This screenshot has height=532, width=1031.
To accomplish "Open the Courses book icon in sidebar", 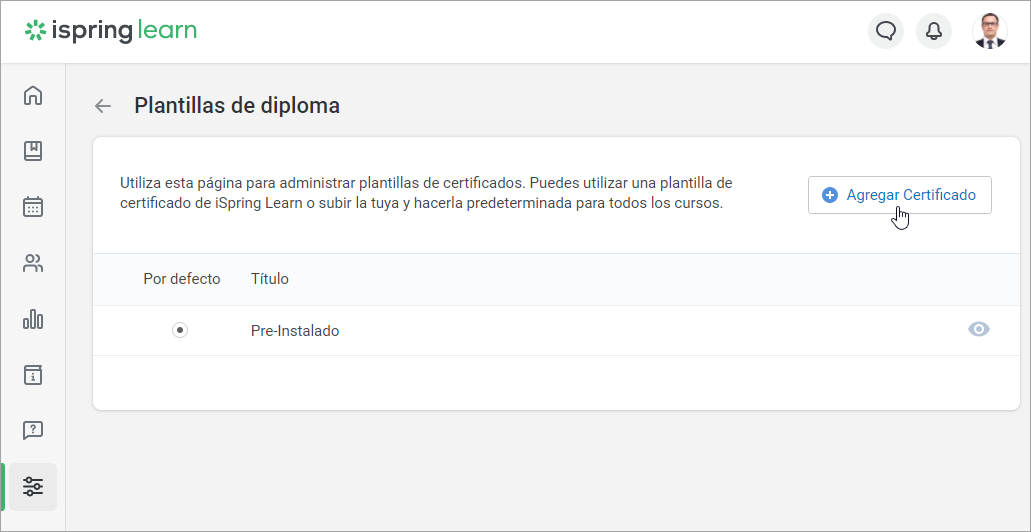I will (33, 151).
